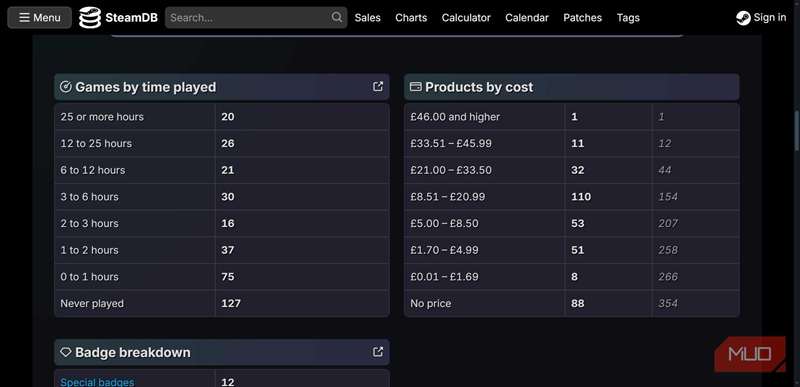The width and height of the screenshot is (800, 387).
Task: Click the value 20 for 25 or more hours
Action: (228, 117)
